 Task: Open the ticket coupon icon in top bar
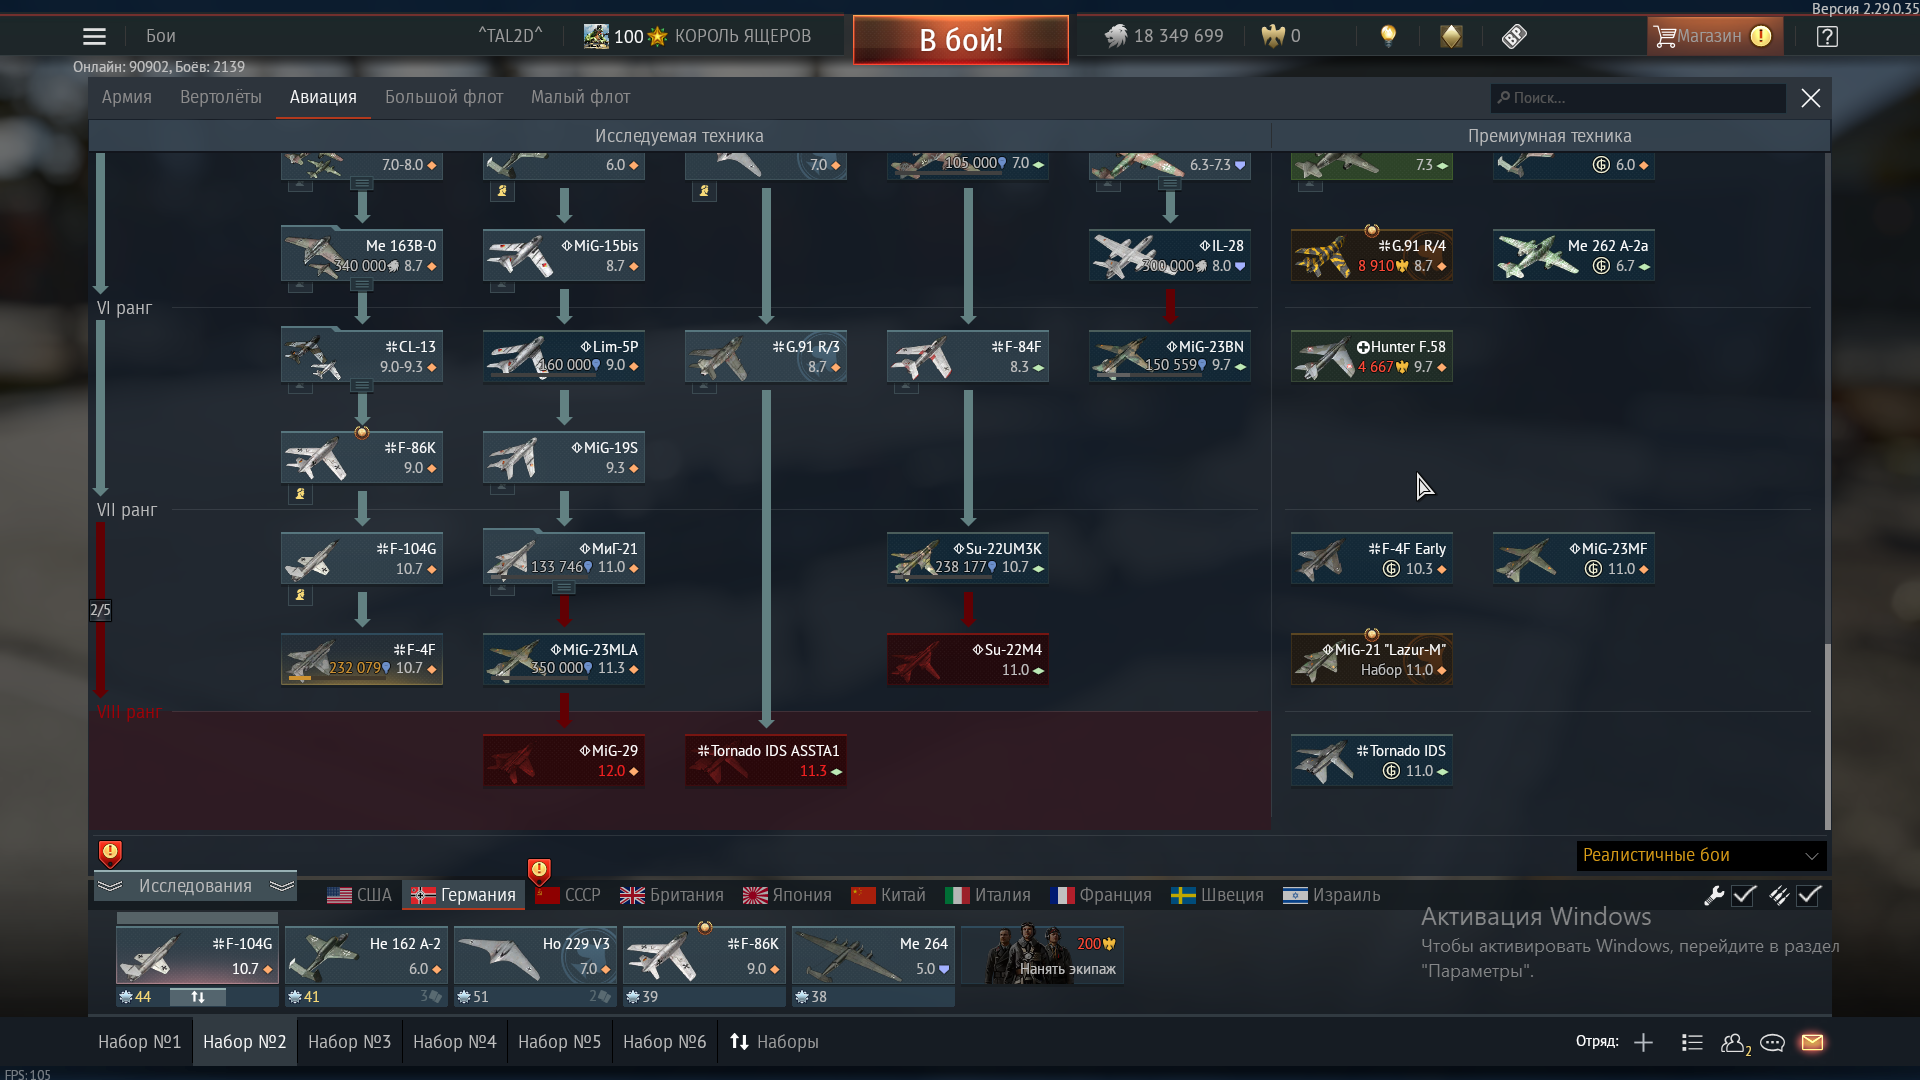[1514, 36]
